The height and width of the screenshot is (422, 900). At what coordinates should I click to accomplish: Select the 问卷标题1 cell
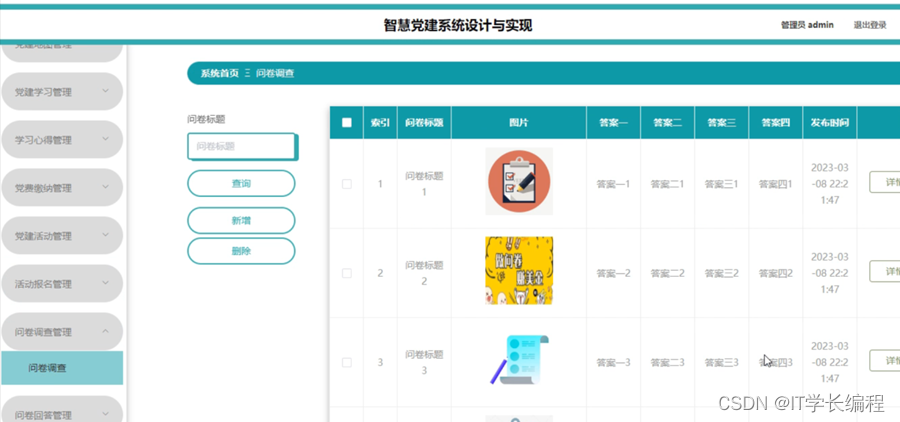tap(424, 184)
